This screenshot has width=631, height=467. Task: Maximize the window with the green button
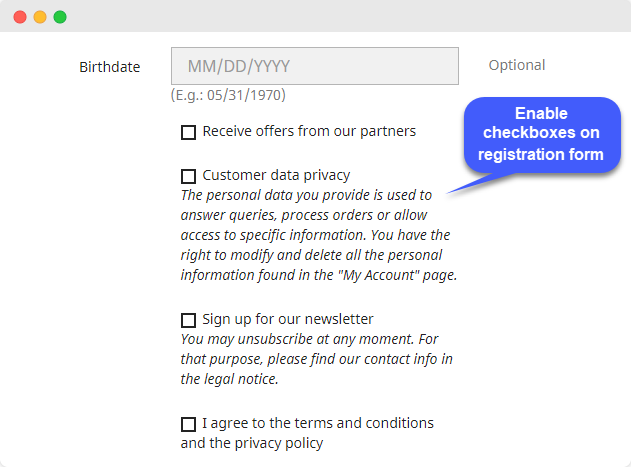60,17
